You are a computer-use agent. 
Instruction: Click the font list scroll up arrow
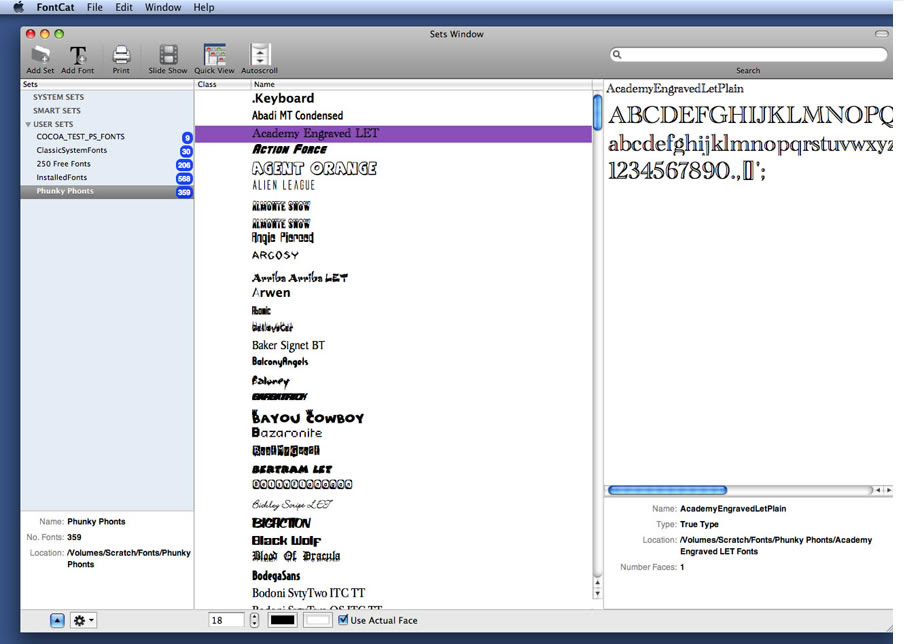point(597,582)
